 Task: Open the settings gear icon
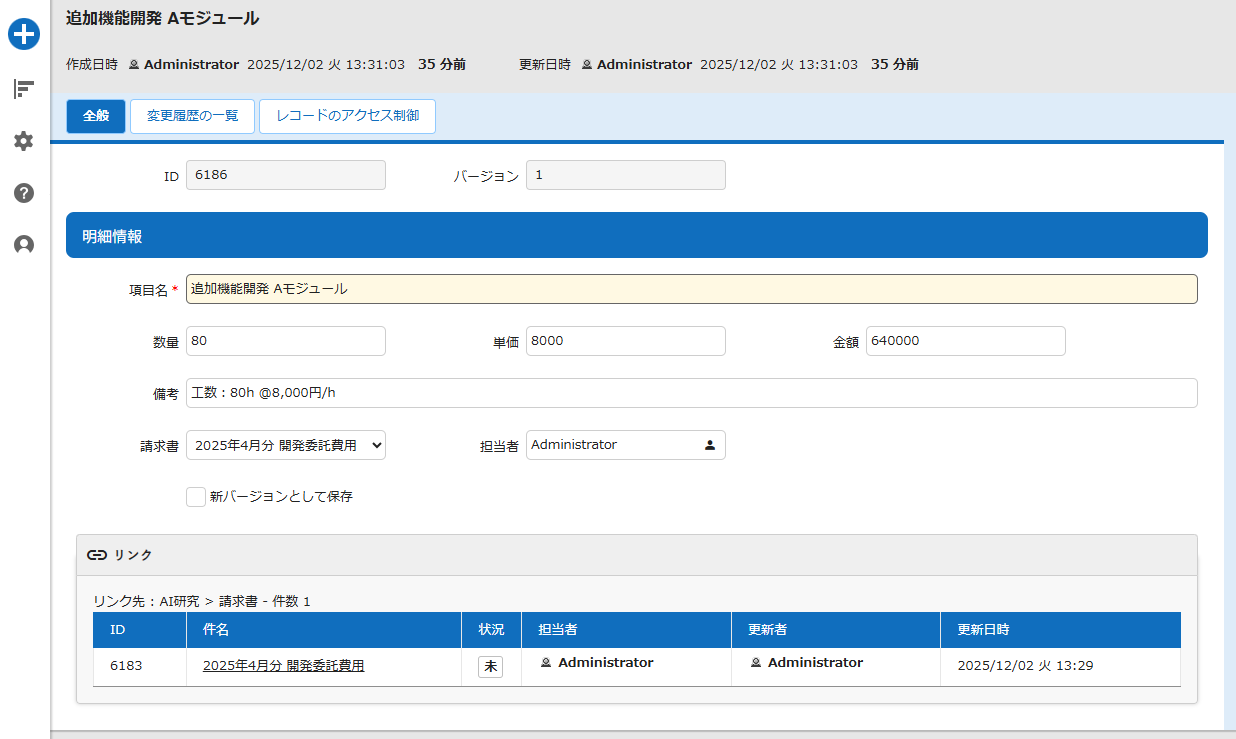(x=24, y=141)
